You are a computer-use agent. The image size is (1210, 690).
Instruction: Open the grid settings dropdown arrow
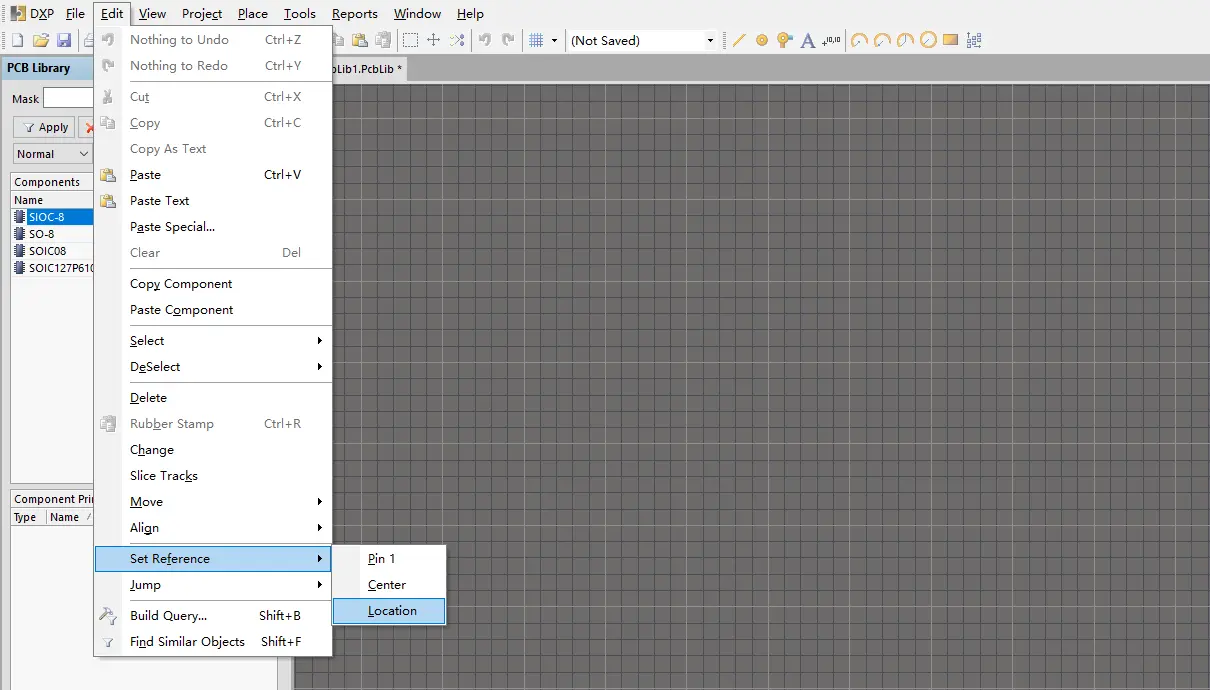(554, 41)
